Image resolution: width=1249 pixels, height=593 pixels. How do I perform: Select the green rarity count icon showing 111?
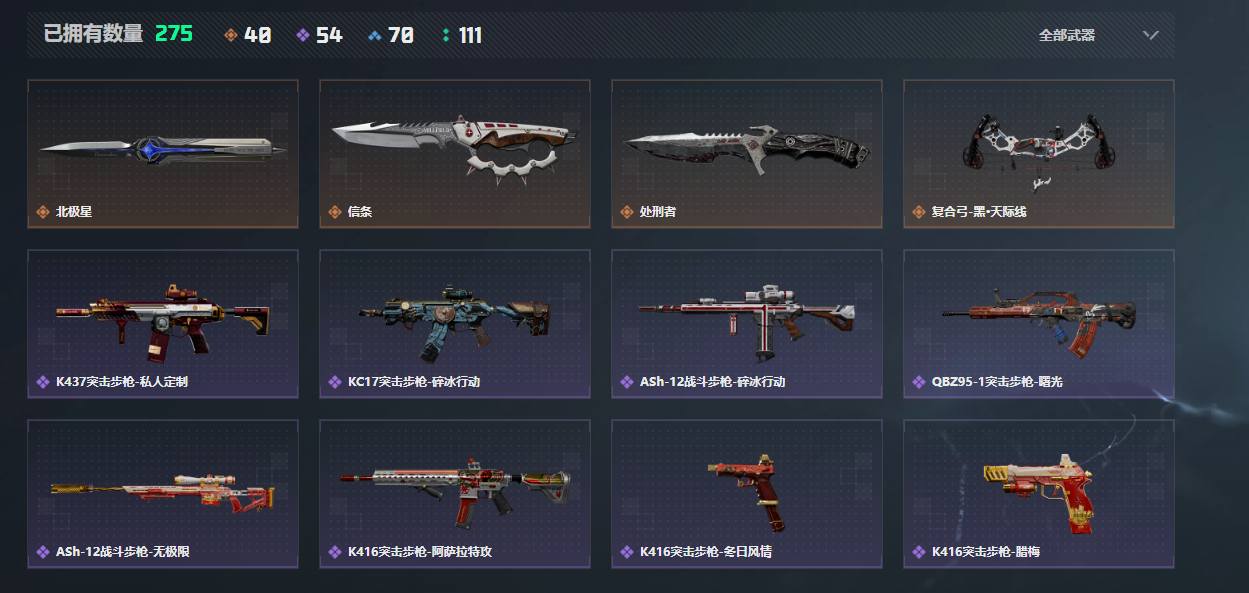[x=446, y=35]
